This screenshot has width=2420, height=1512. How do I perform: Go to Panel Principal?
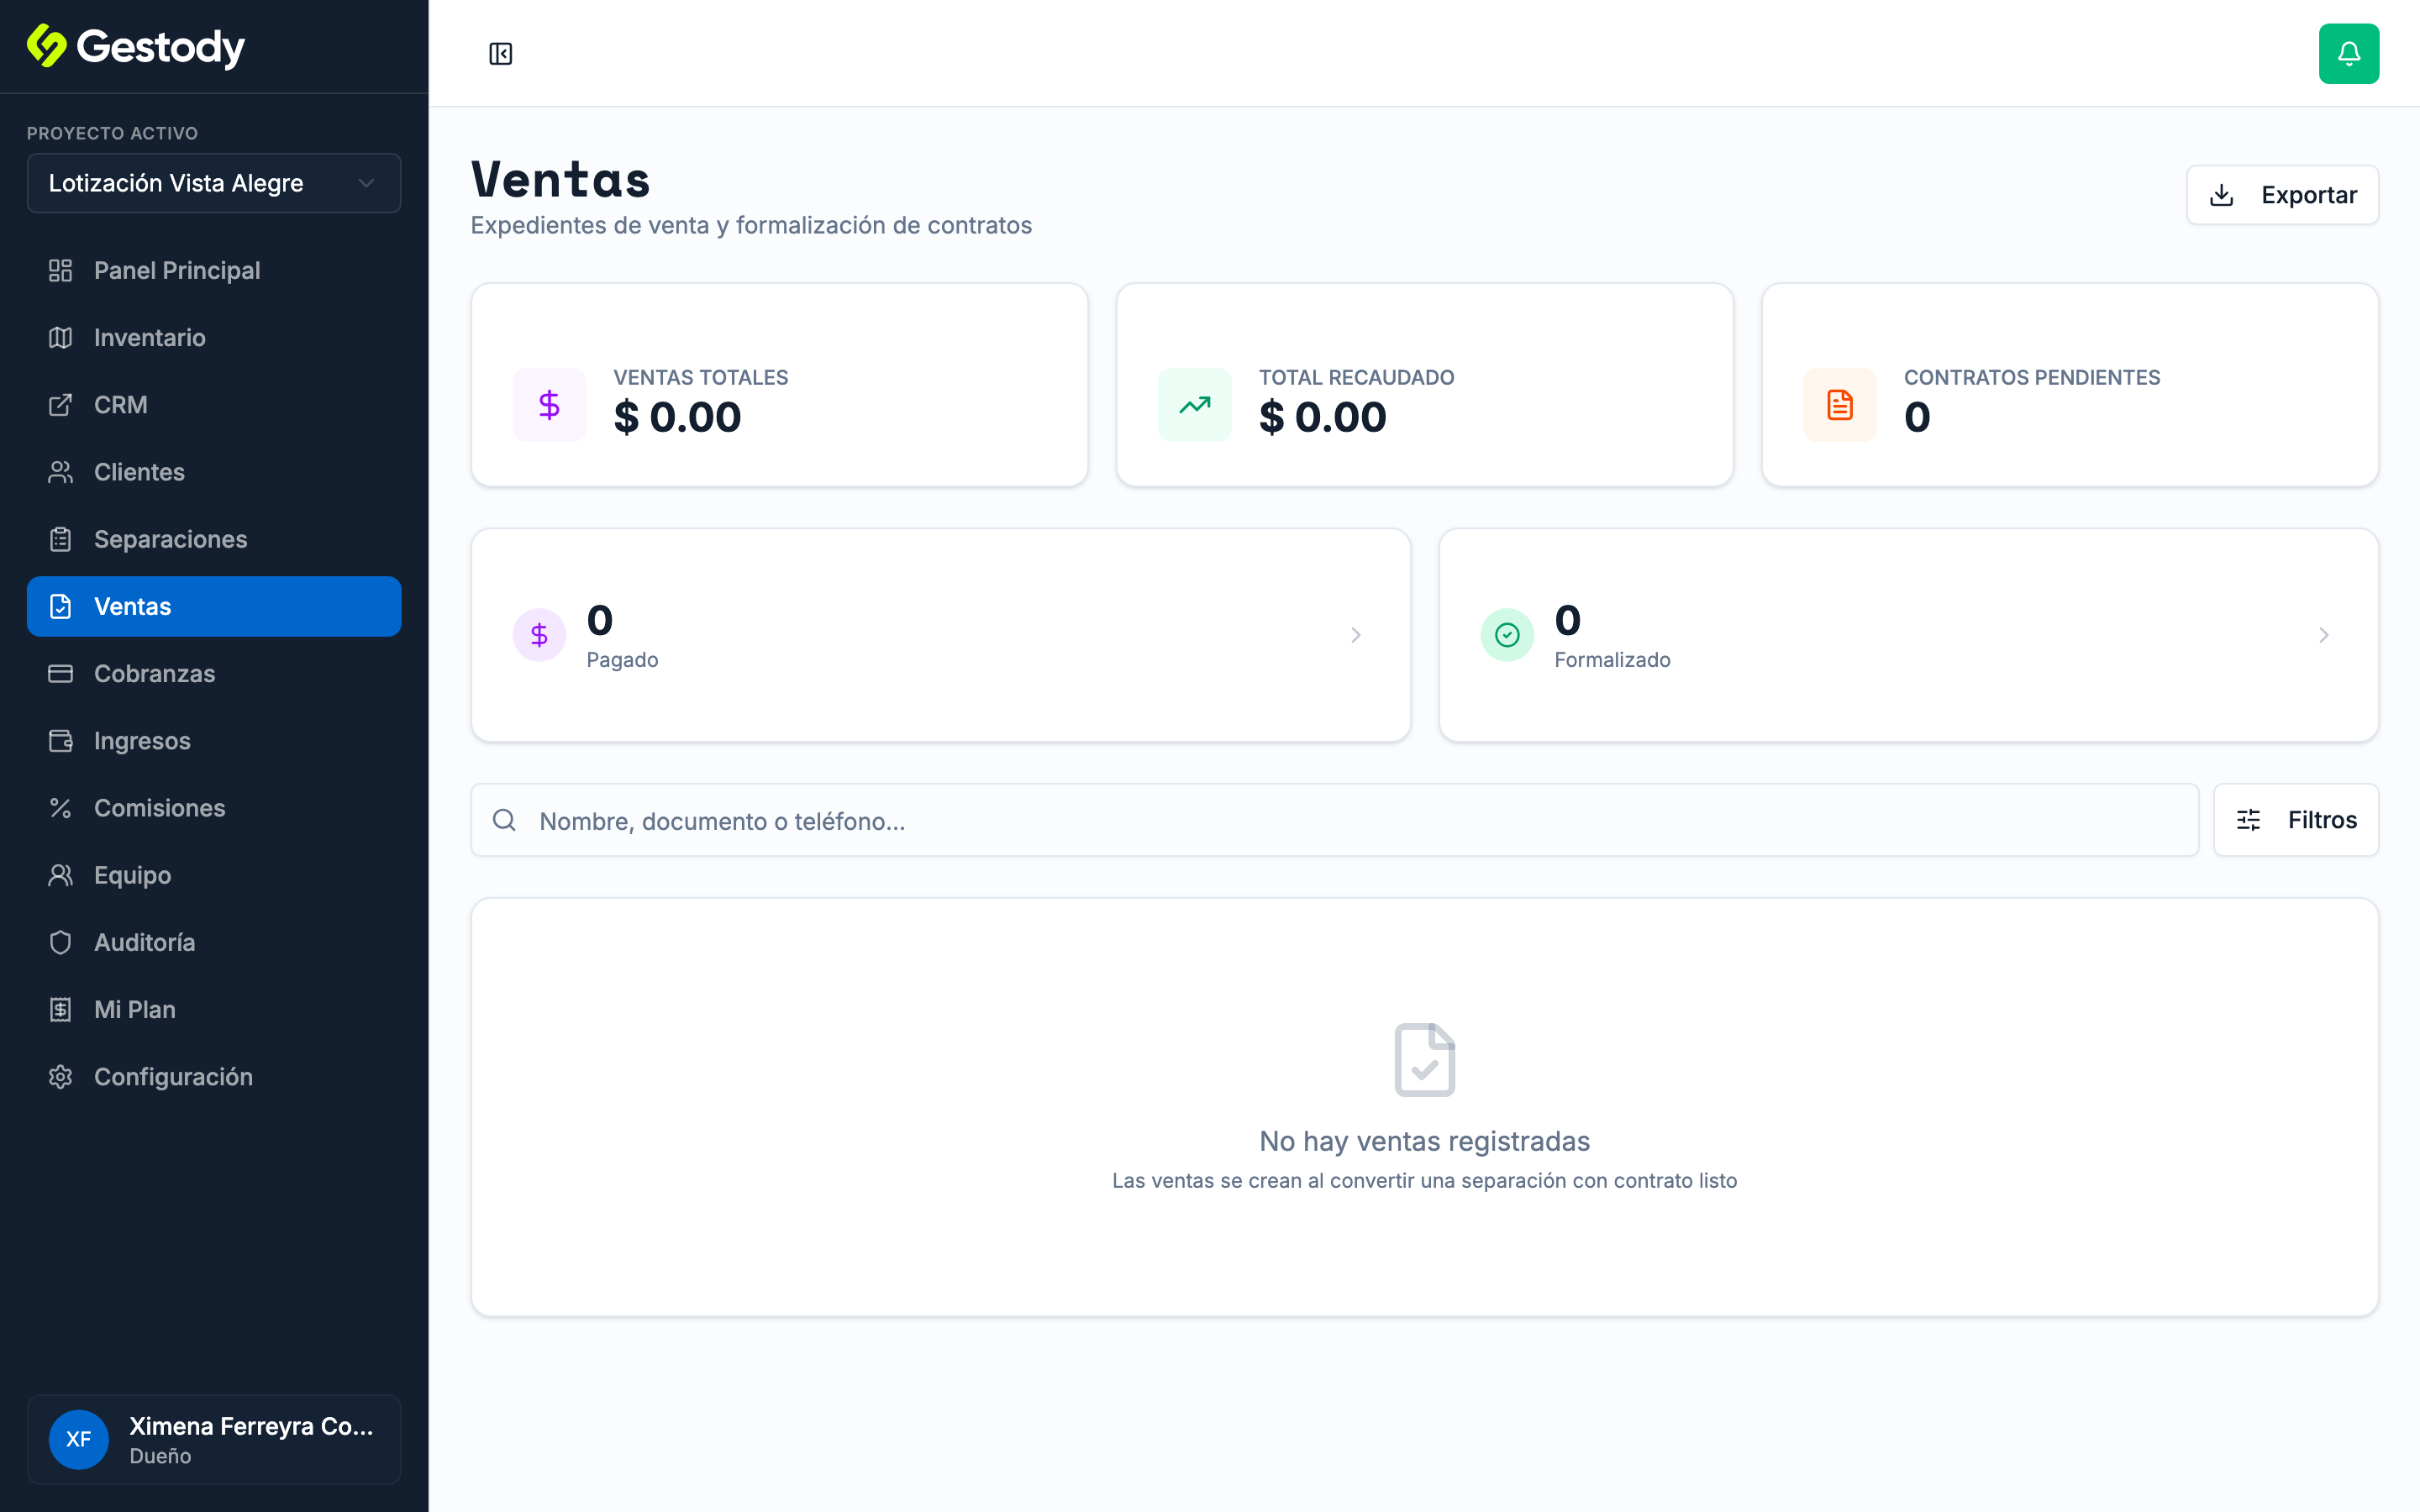[214, 270]
